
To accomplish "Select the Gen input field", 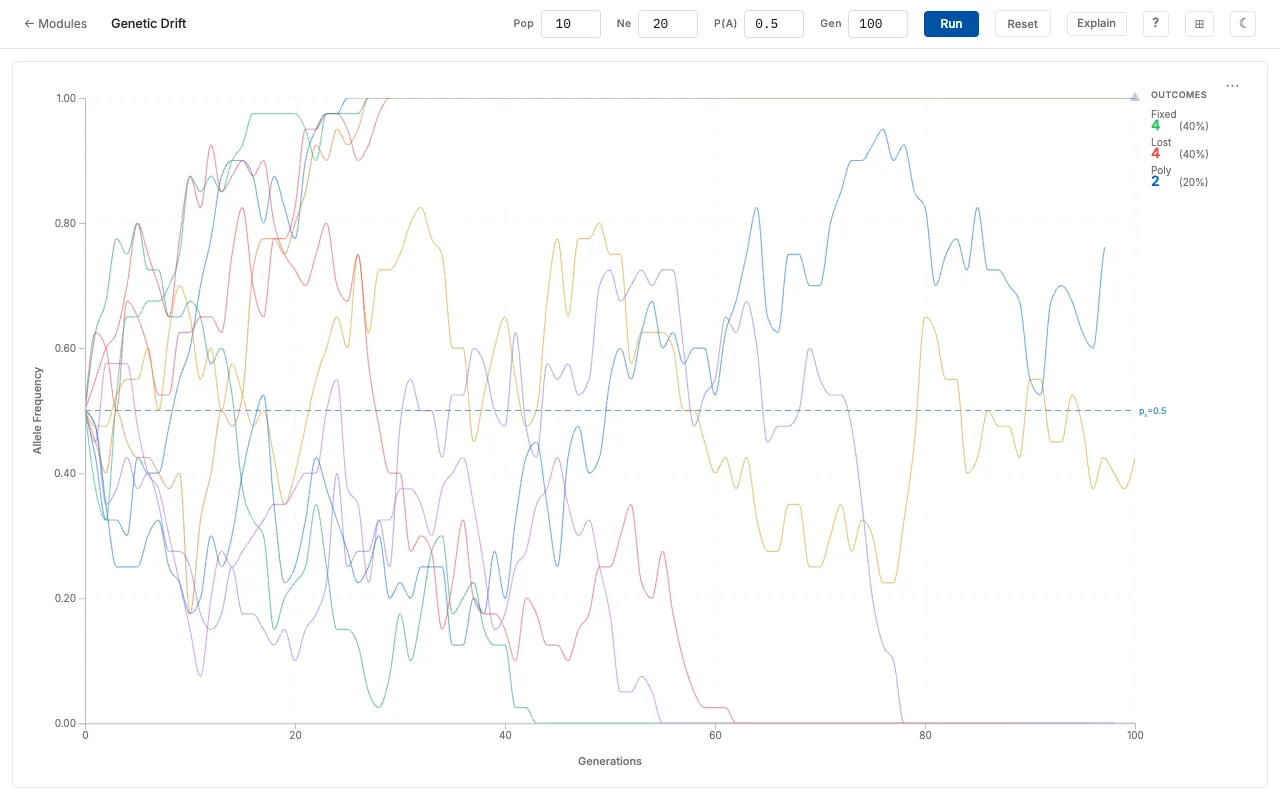I will [x=878, y=24].
